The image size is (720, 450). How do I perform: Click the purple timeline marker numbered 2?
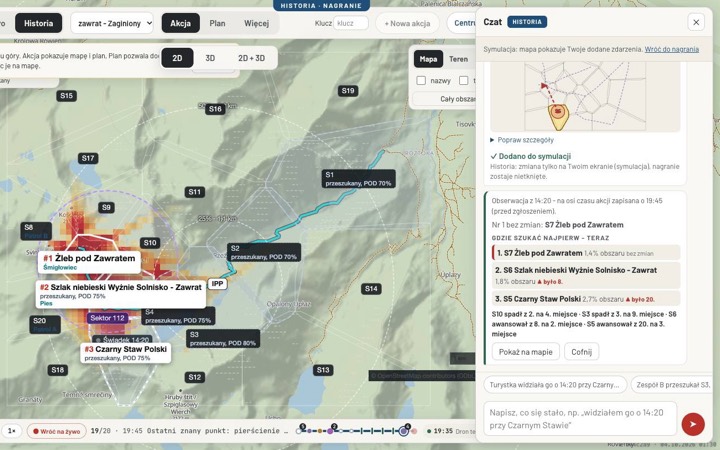tap(330, 431)
